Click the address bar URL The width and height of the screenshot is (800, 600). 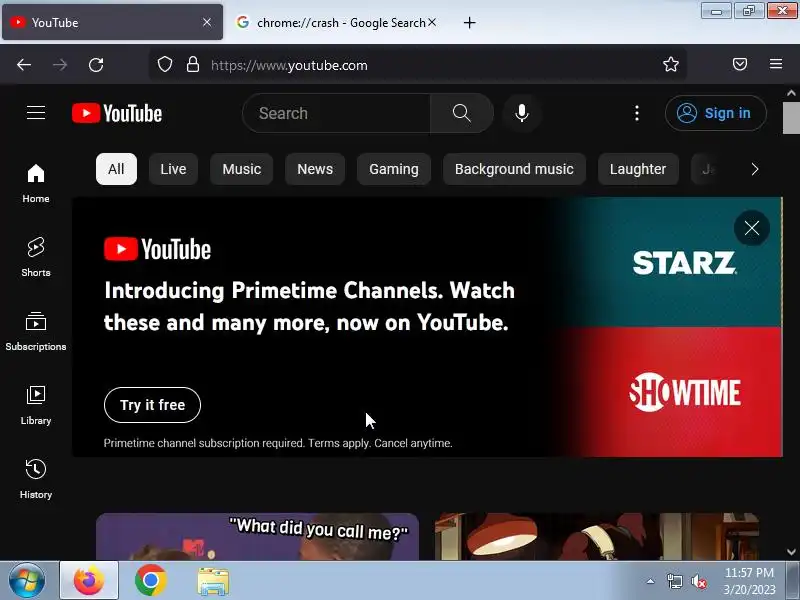(289, 65)
